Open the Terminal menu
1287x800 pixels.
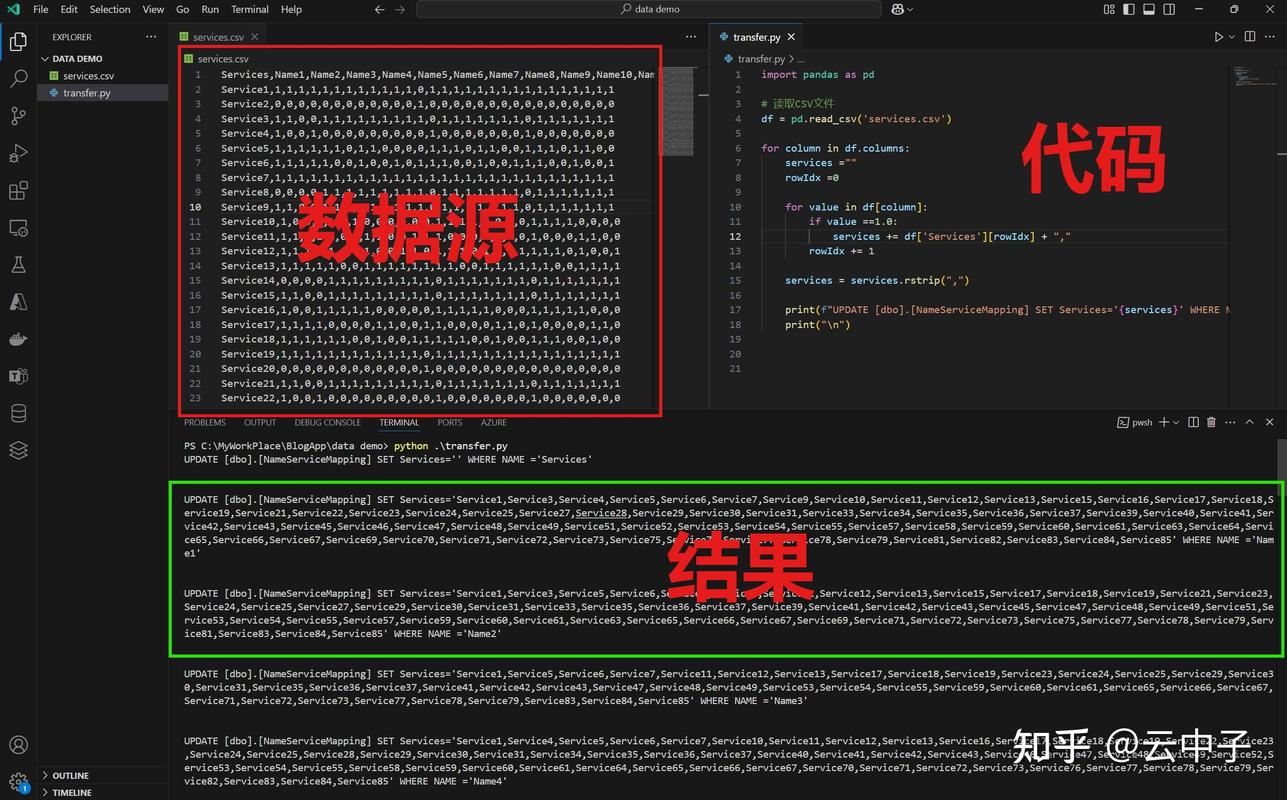pyautogui.click(x=250, y=9)
